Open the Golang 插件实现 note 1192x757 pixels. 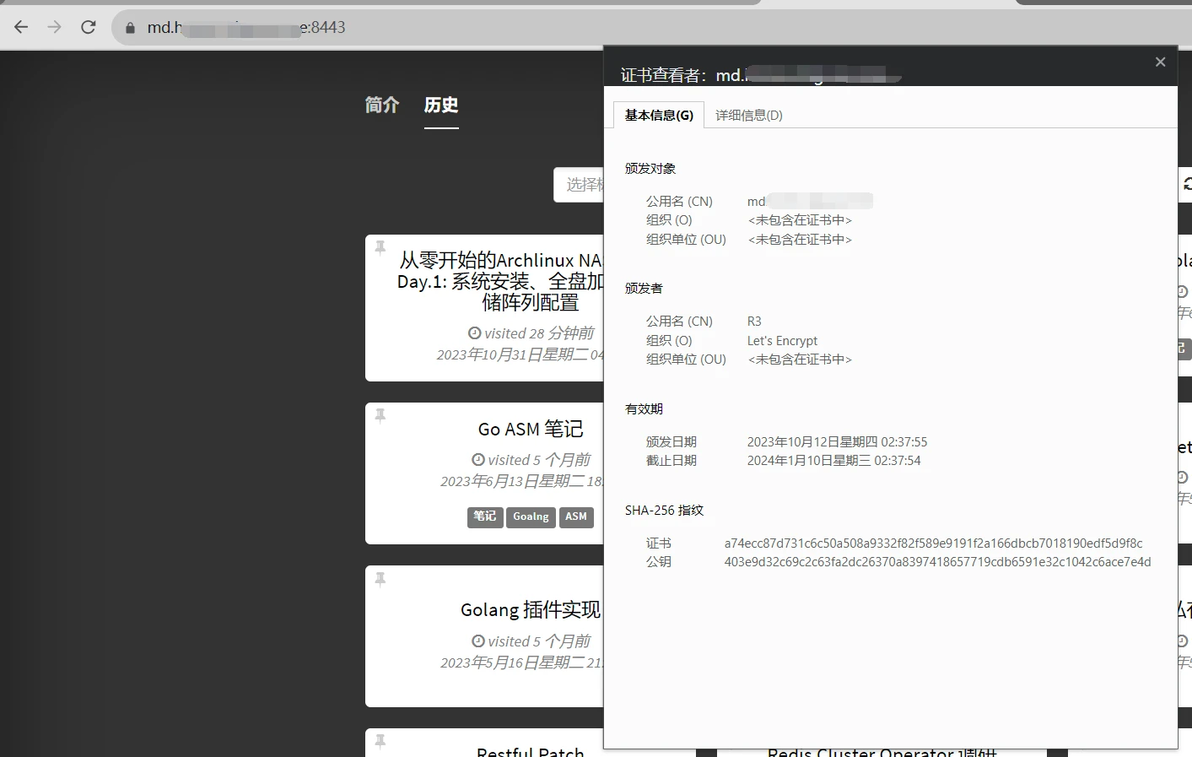[531, 610]
